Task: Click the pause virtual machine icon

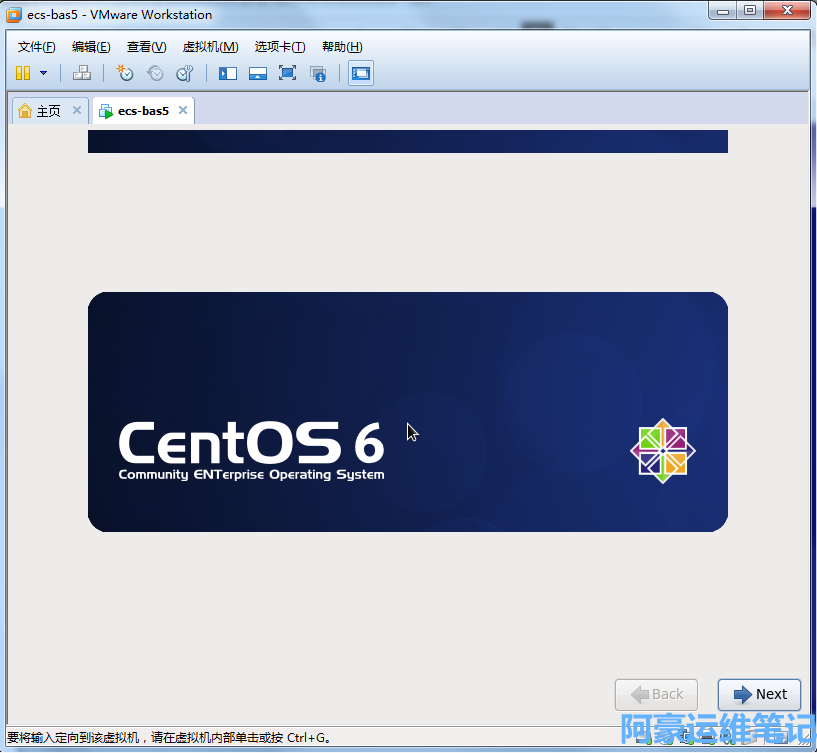Action: pos(23,73)
